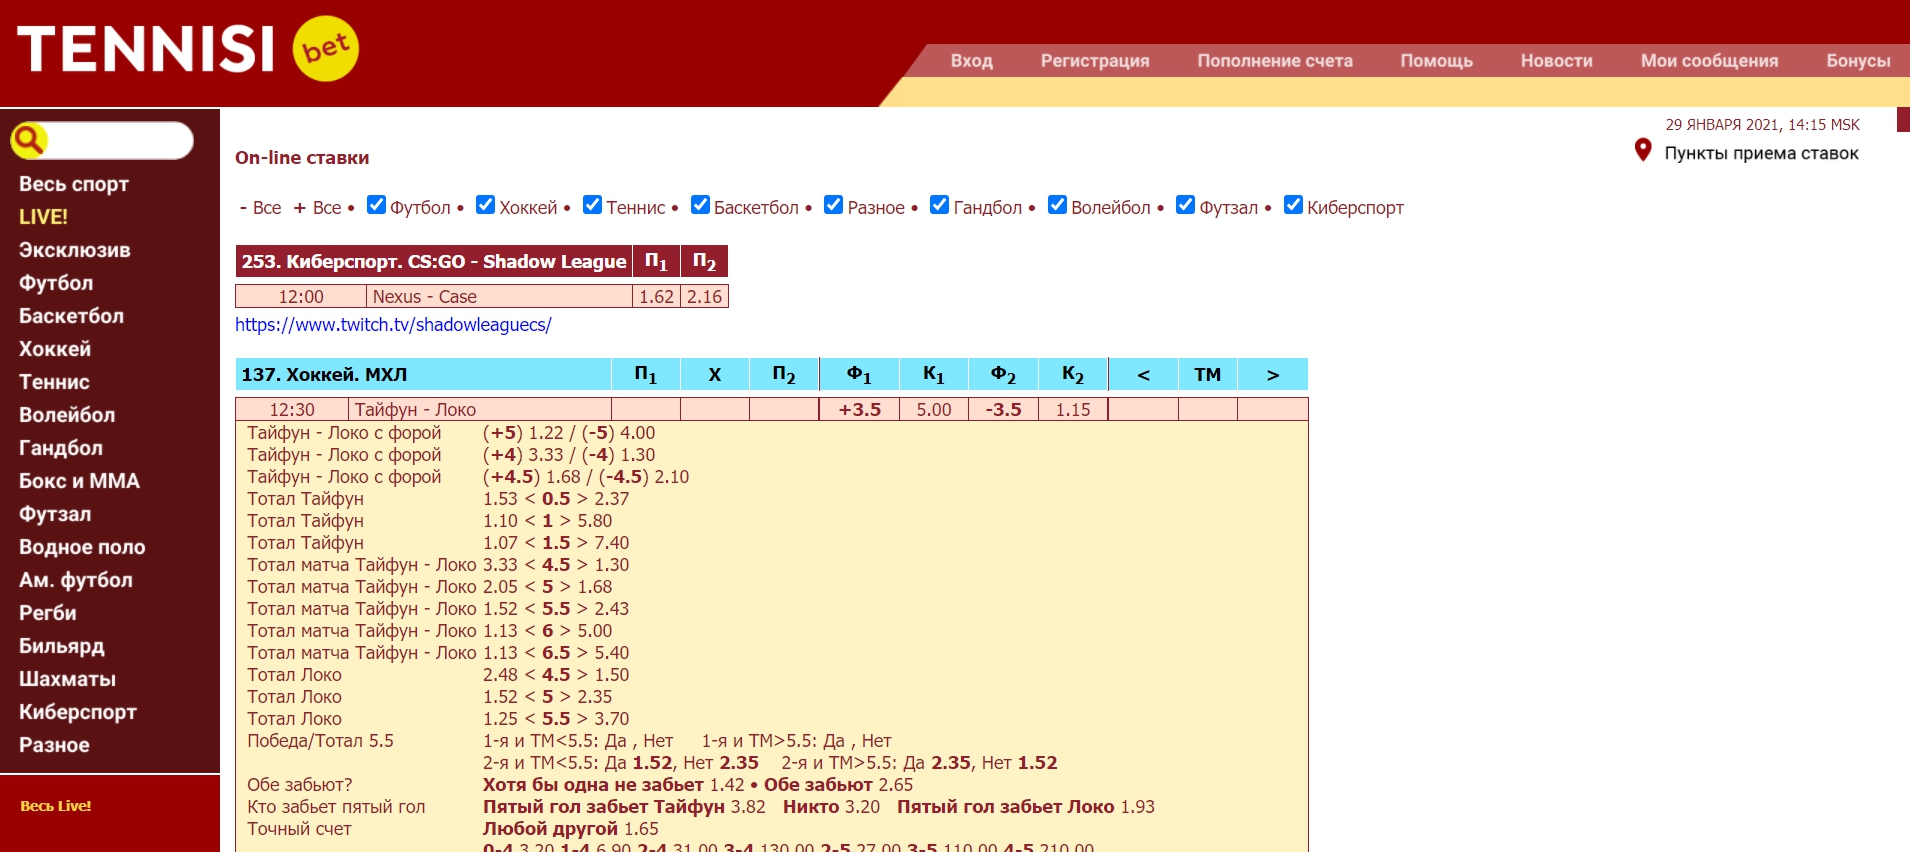
Task: Open the Вход login tab
Action: coord(971,61)
